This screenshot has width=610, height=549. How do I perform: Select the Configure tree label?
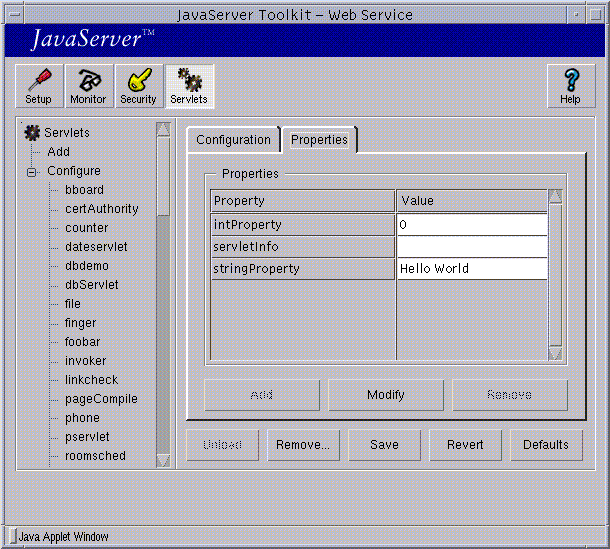point(74,171)
